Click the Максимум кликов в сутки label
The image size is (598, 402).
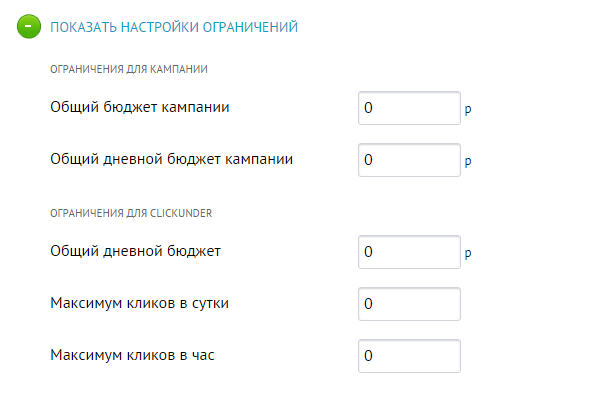[x=140, y=303]
